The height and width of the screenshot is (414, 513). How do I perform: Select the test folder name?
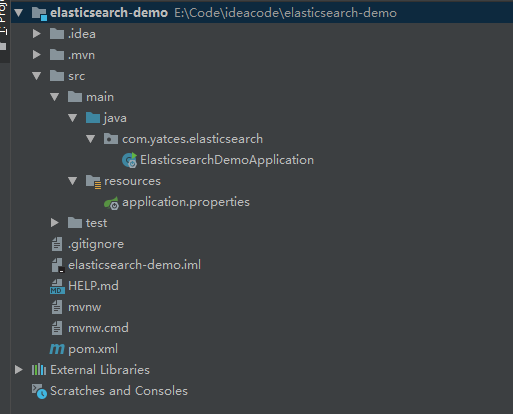96,223
